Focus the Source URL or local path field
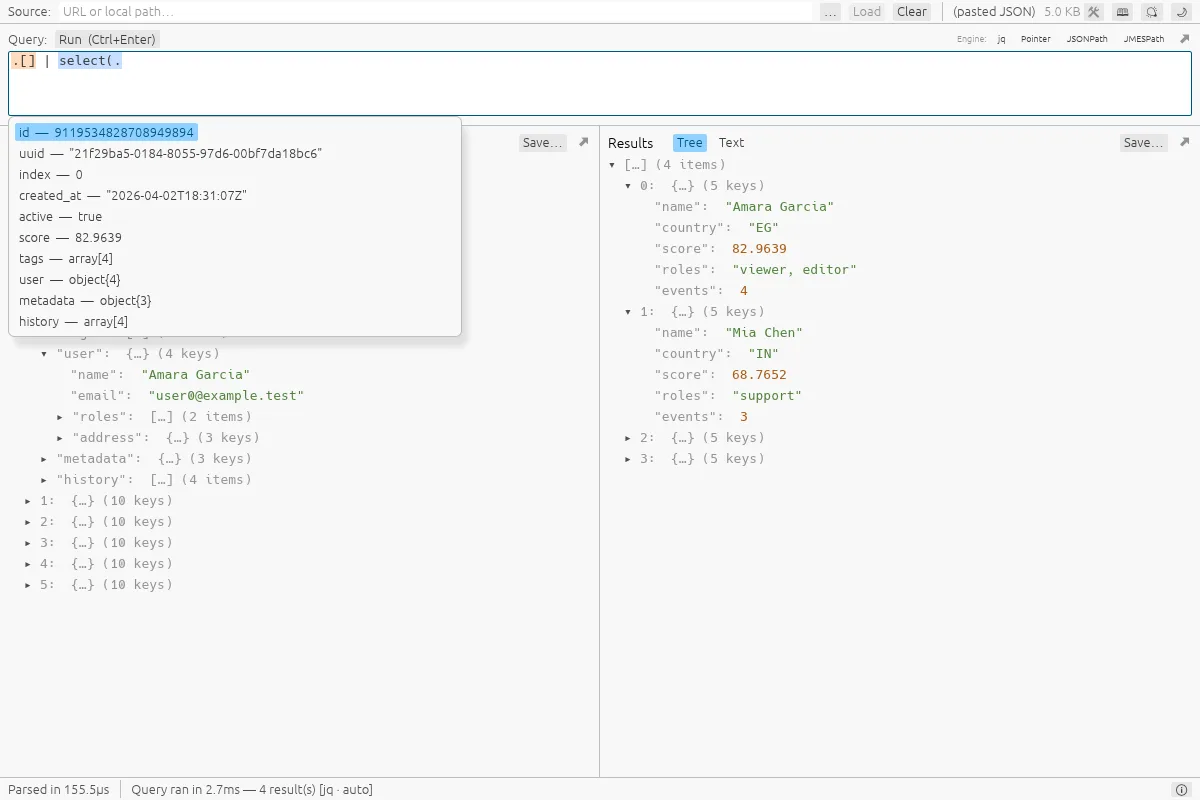This screenshot has width=1200, height=800. point(436,12)
